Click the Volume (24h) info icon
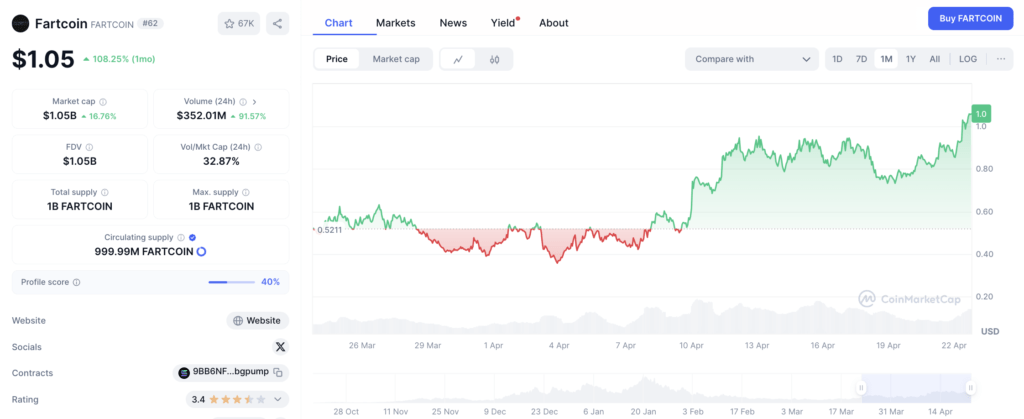This screenshot has height=419, width=1024. point(243,102)
